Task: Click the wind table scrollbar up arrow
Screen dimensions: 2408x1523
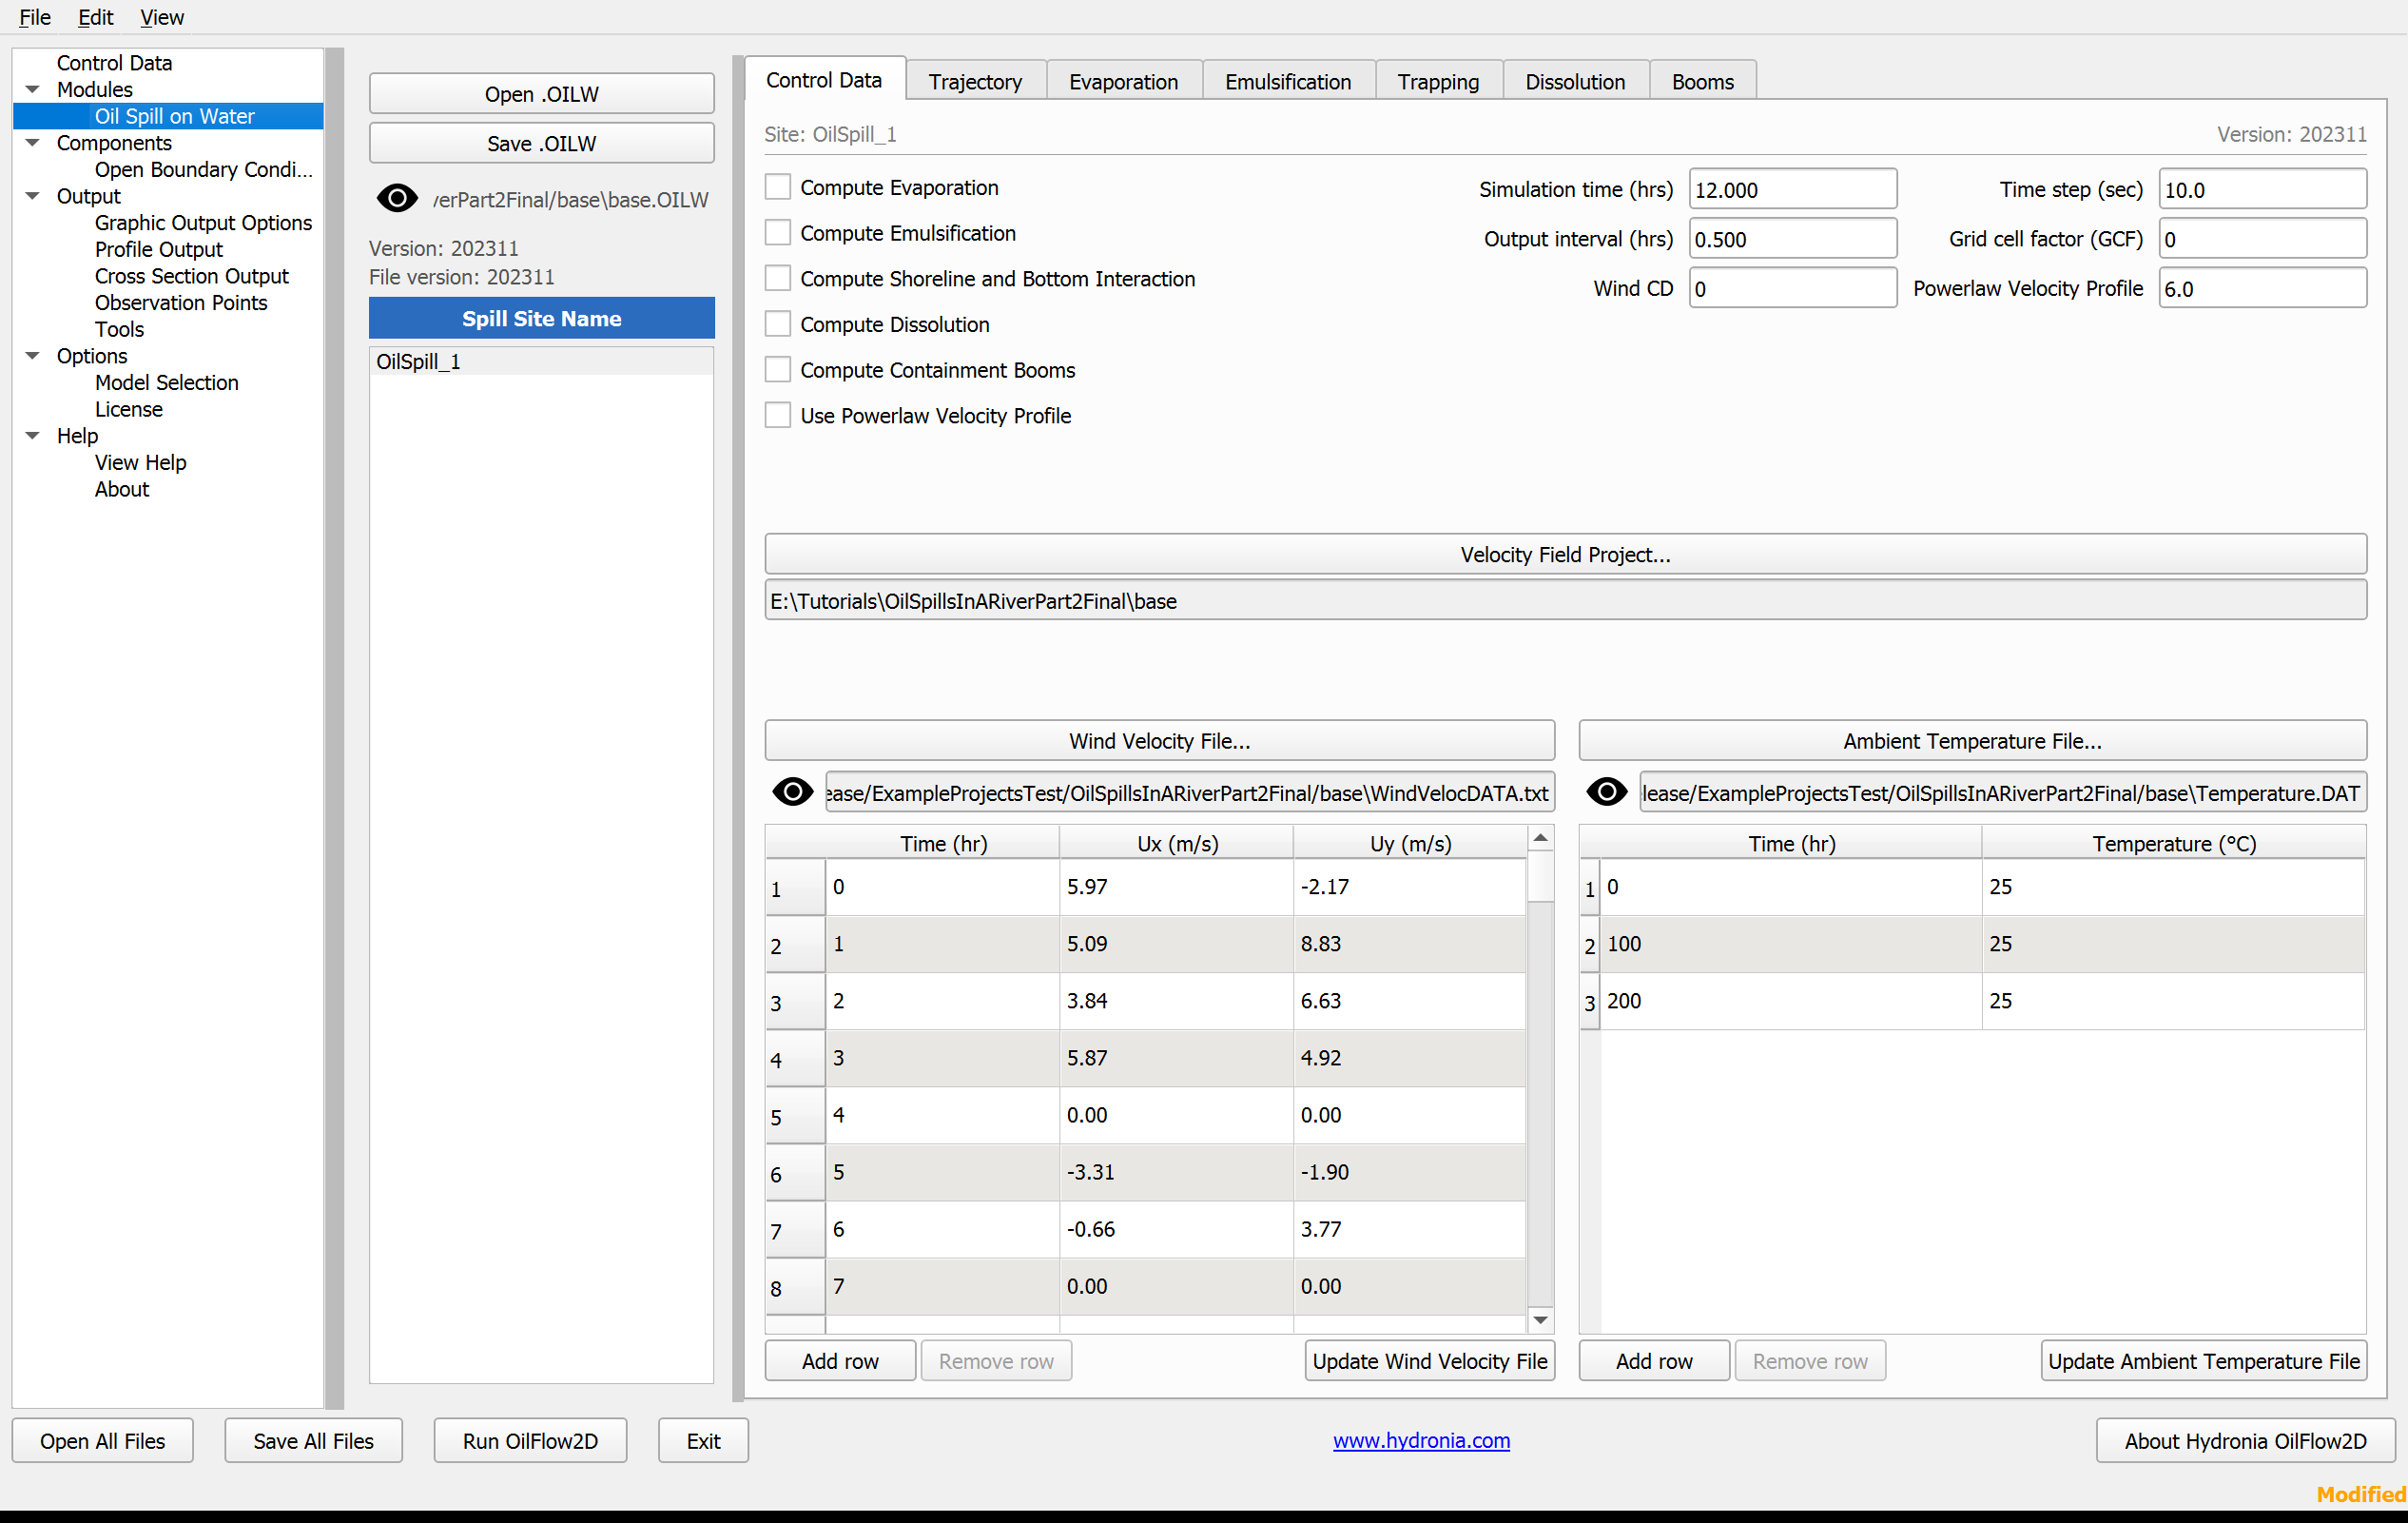Action: (x=1541, y=838)
